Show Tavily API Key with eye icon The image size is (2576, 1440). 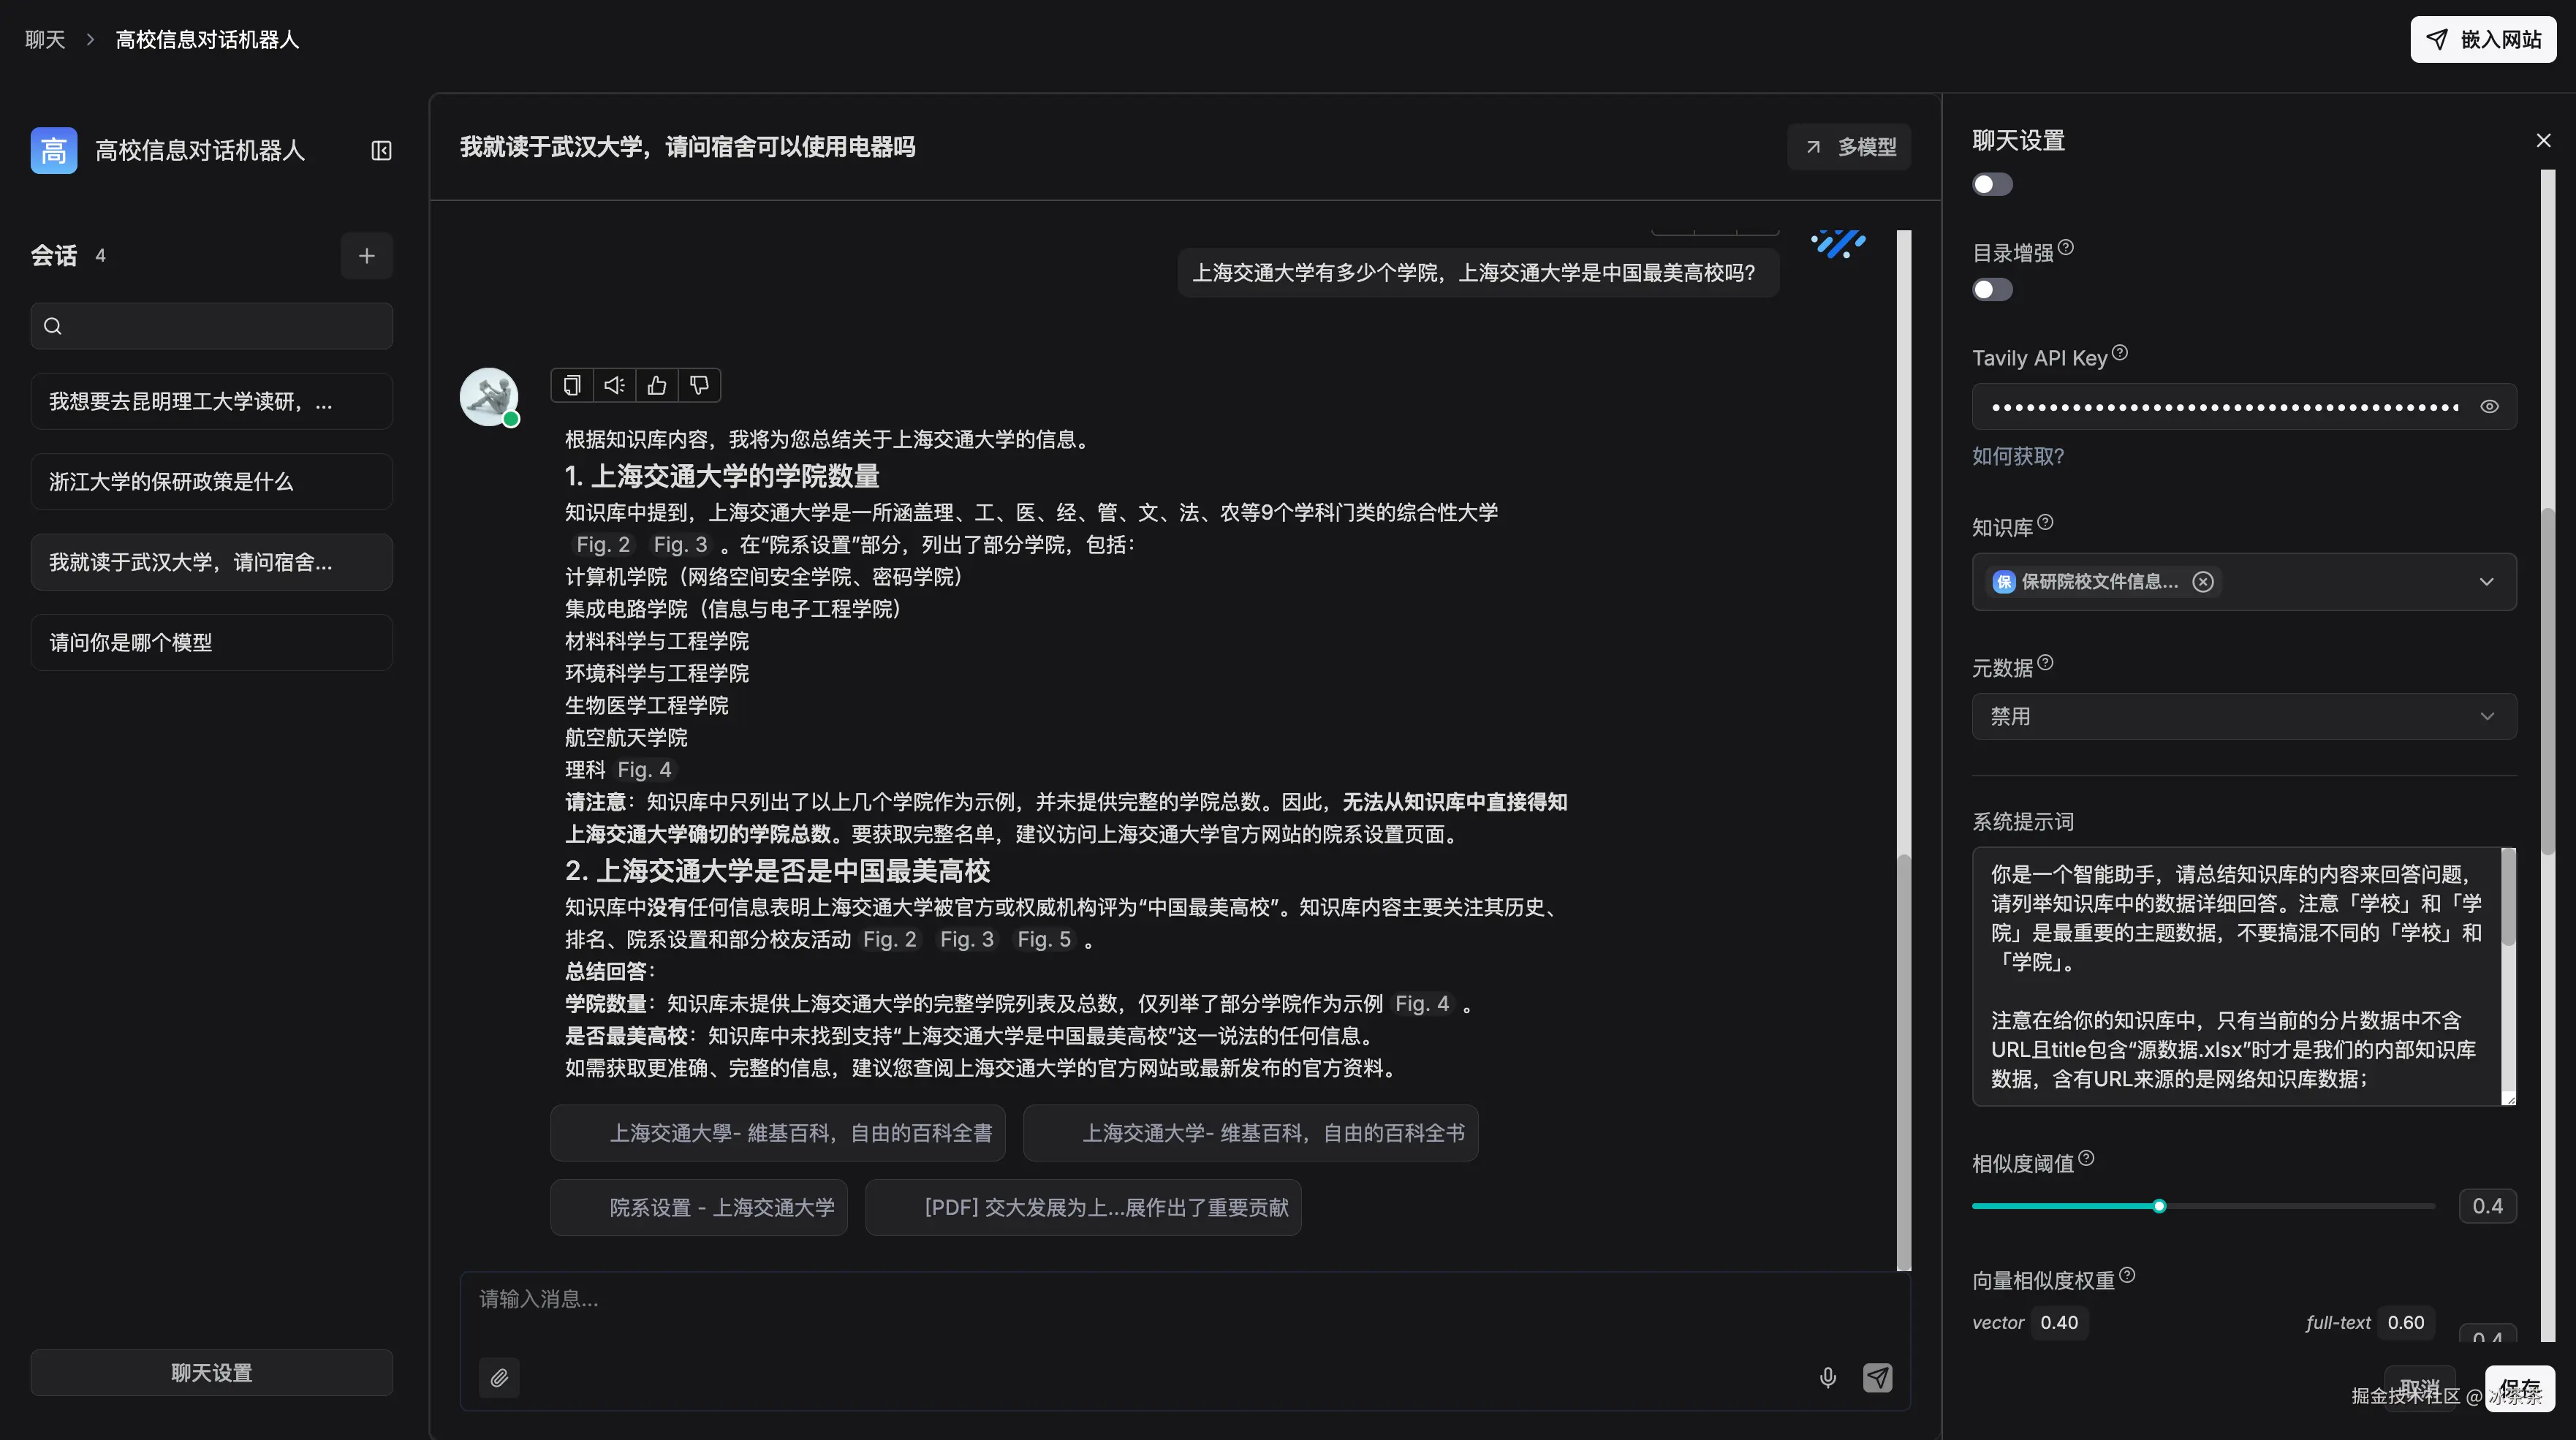2489,407
